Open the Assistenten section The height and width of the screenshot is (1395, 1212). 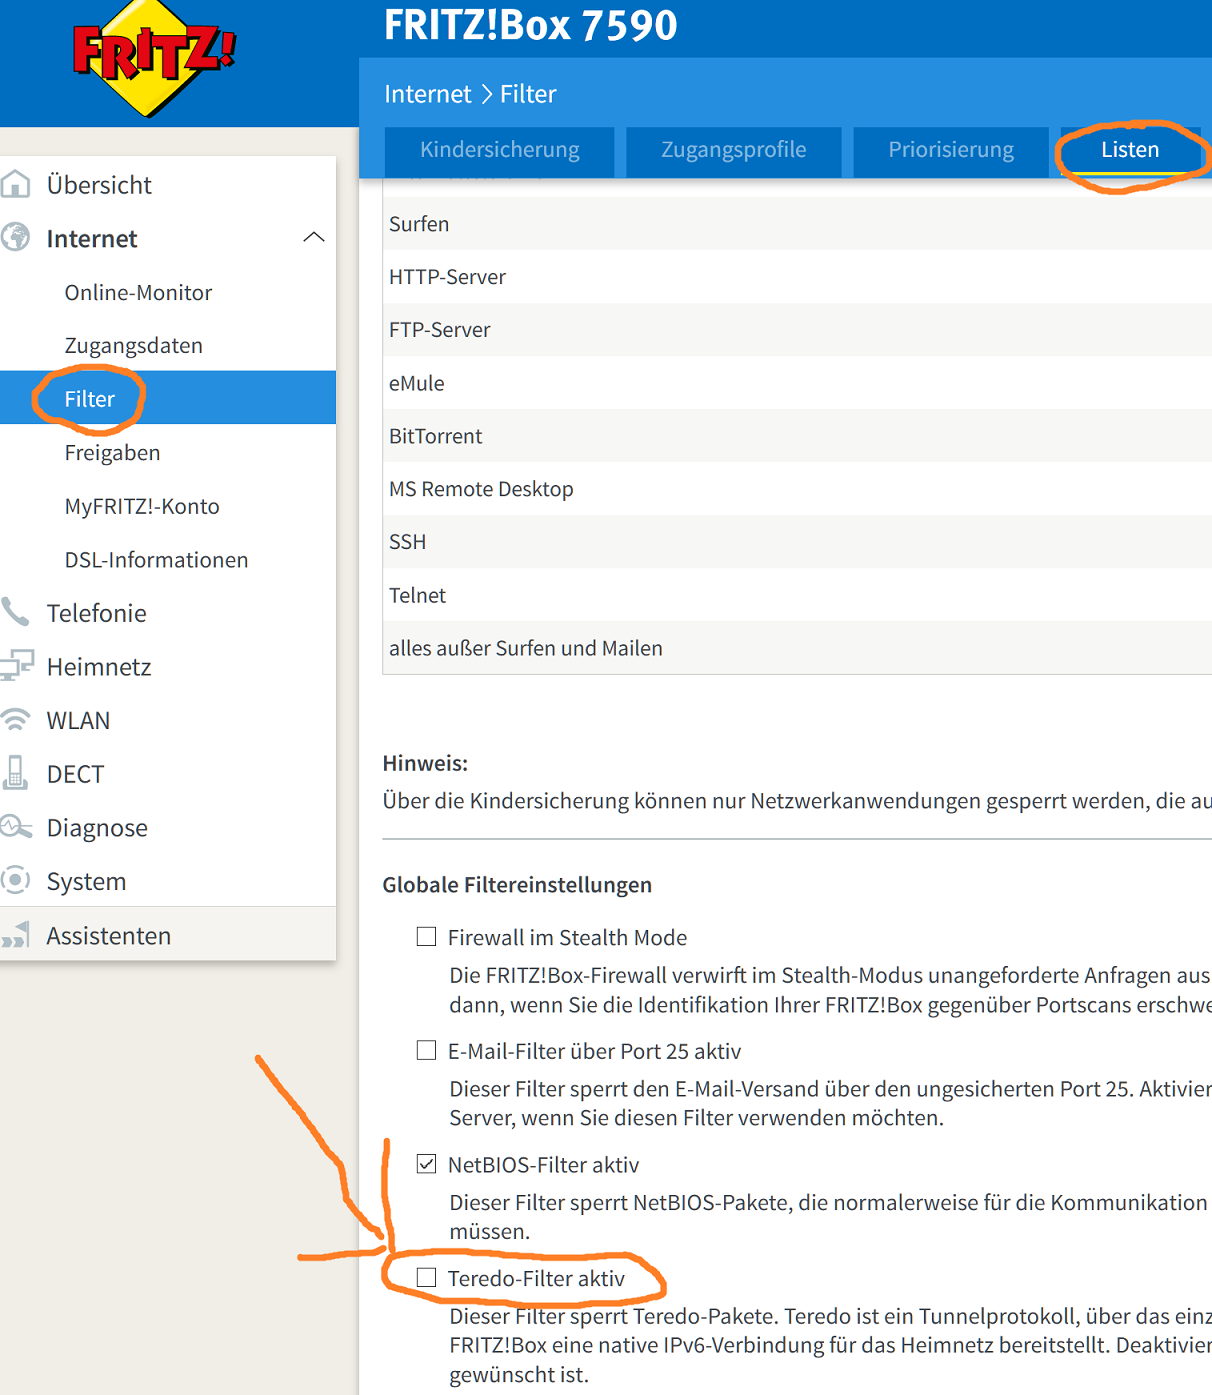(109, 936)
